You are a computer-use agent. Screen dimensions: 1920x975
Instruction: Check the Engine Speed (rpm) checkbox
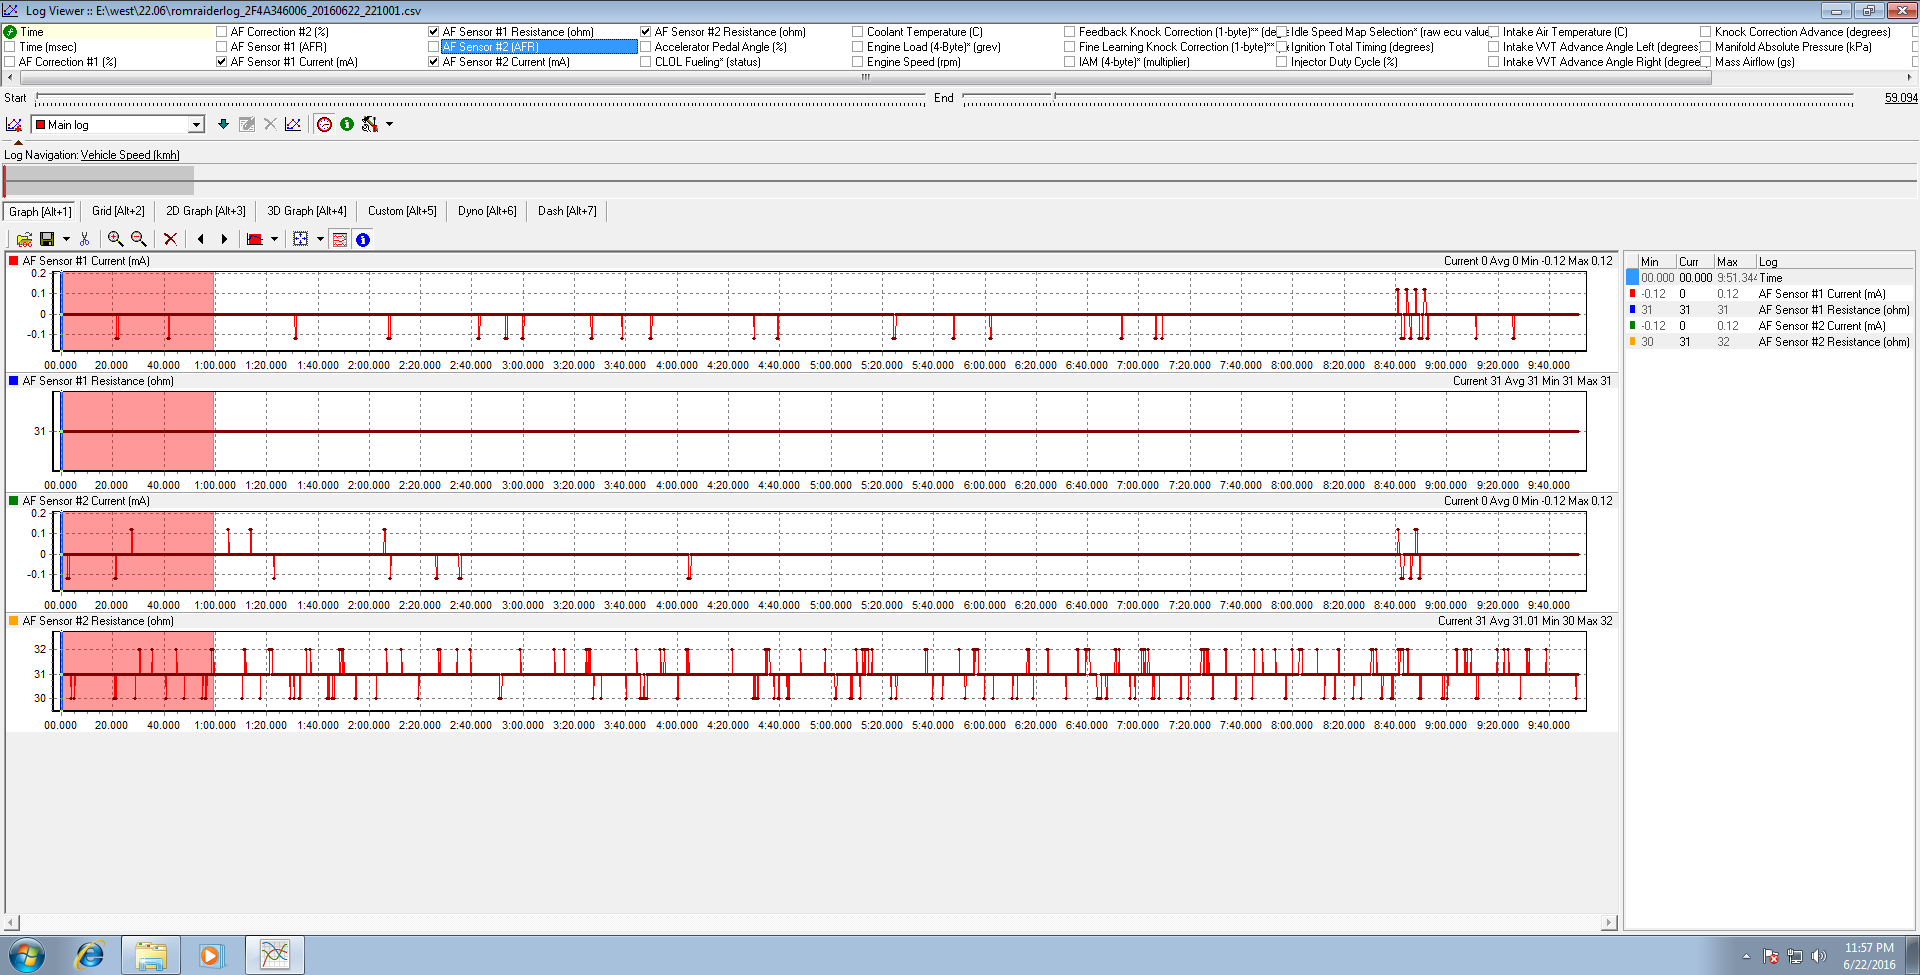click(x=858, y=62)
